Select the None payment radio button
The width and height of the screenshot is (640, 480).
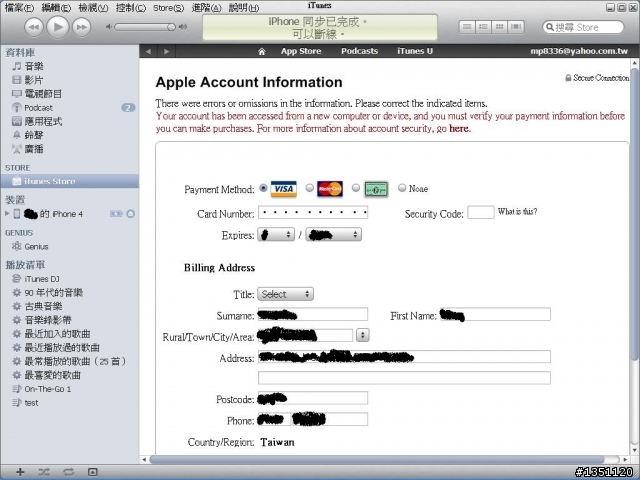[x=402, y=188]
